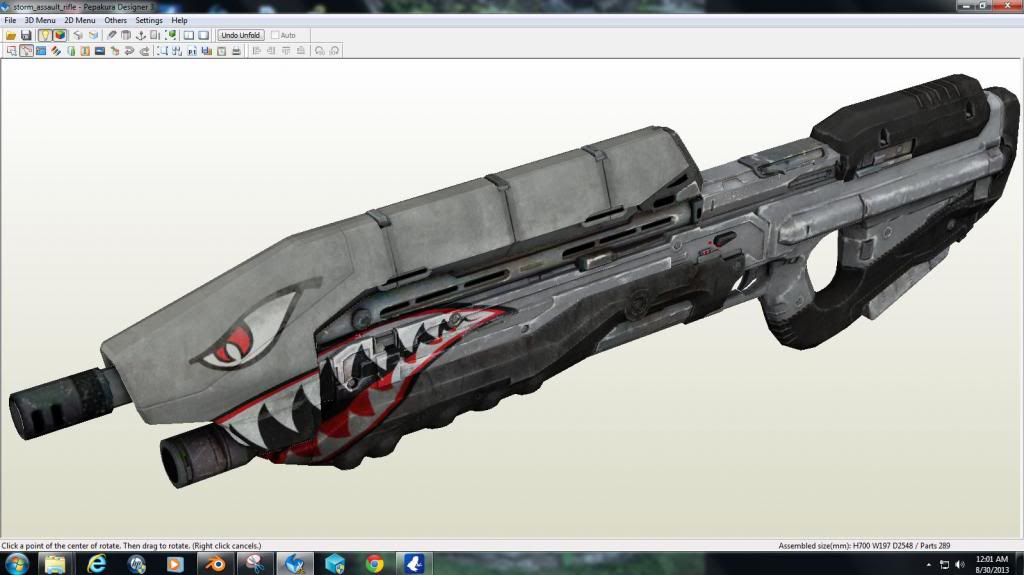This screenshot has width=1024, height=575.
Task: Click the anchor toolbar icon
Action: (x=140, y=35)
